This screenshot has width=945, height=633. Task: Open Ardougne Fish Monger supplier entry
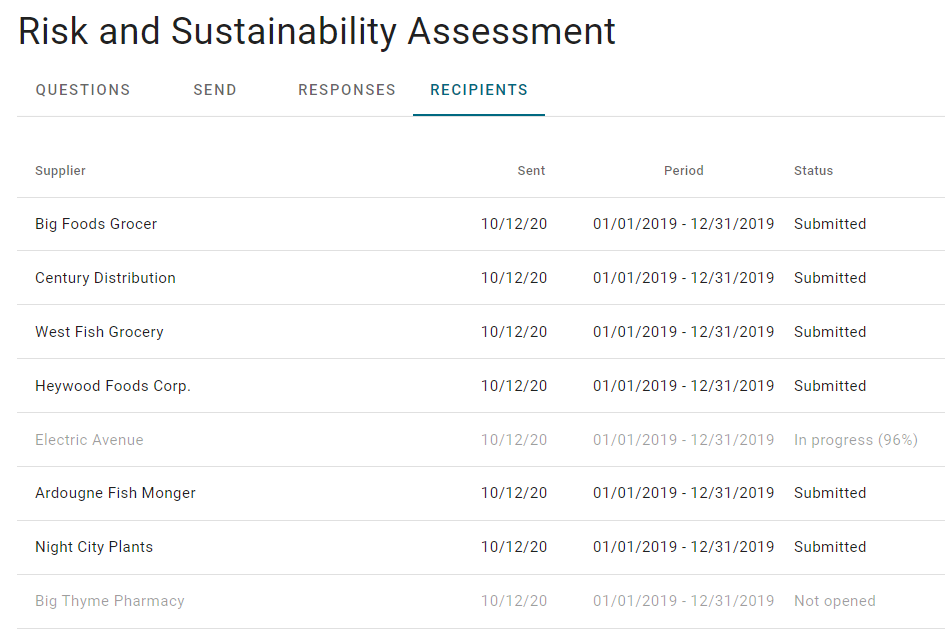tap(481, 493)
